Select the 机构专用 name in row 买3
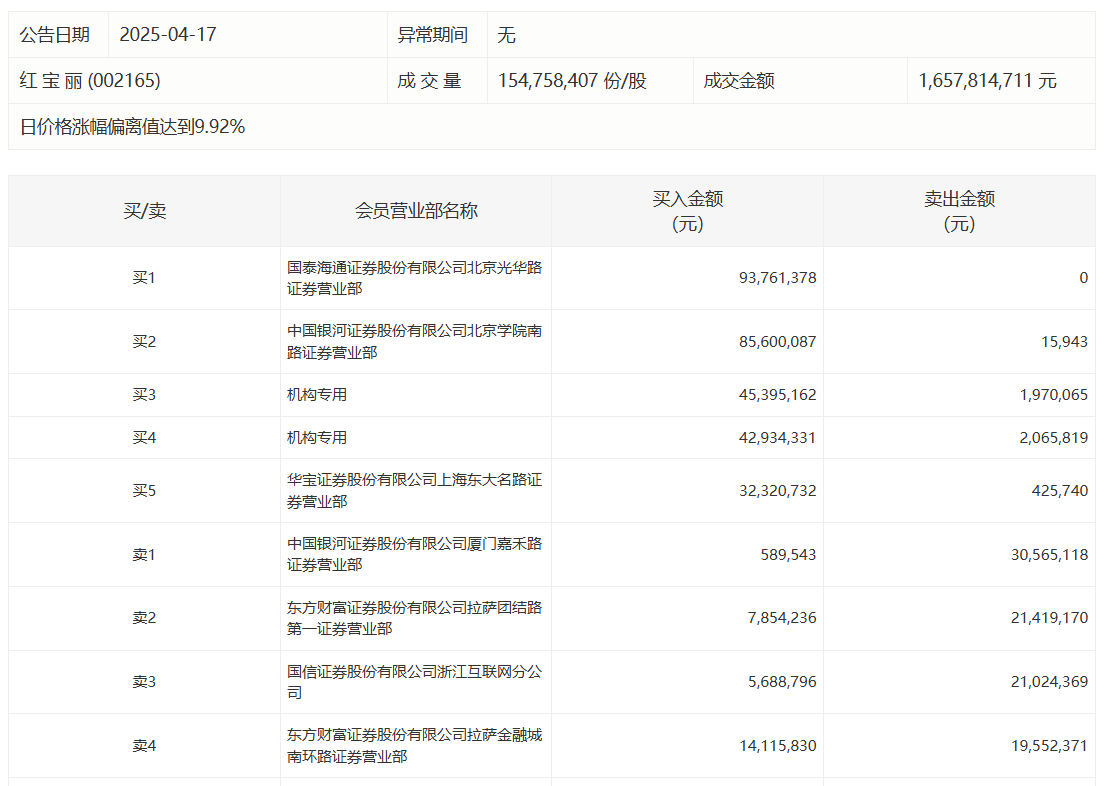Image resolution: width=1106 pixels, height=786 pixels. coord(317,395)
